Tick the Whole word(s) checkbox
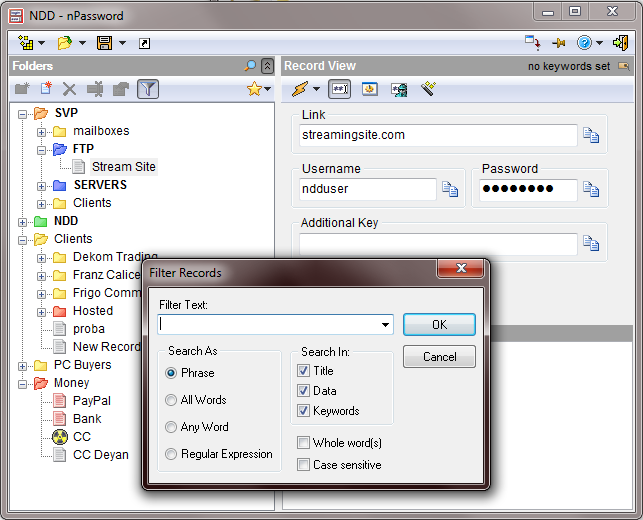Viewport: 643px width, 520px height. [304, 443]
